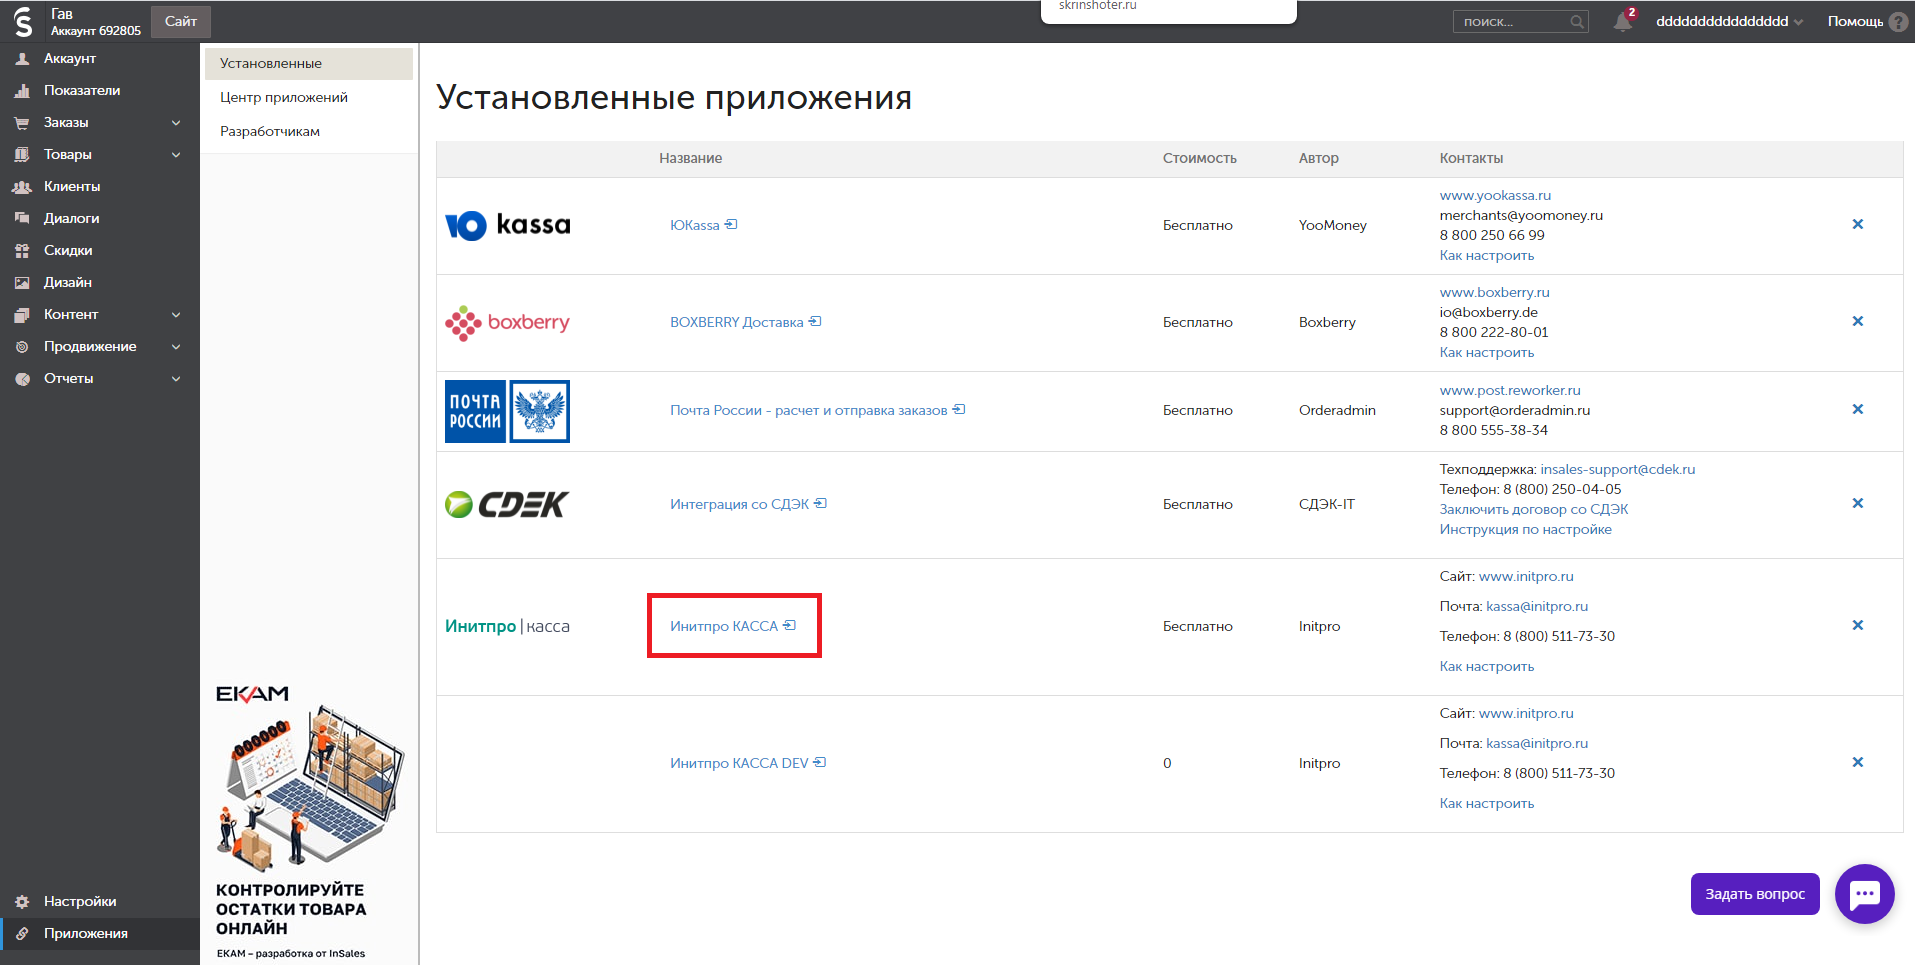Viewport: 1915px width, 965px height.
Task: Remove Интеграция со СДЭК with X icon
Action: [1858, 503]
